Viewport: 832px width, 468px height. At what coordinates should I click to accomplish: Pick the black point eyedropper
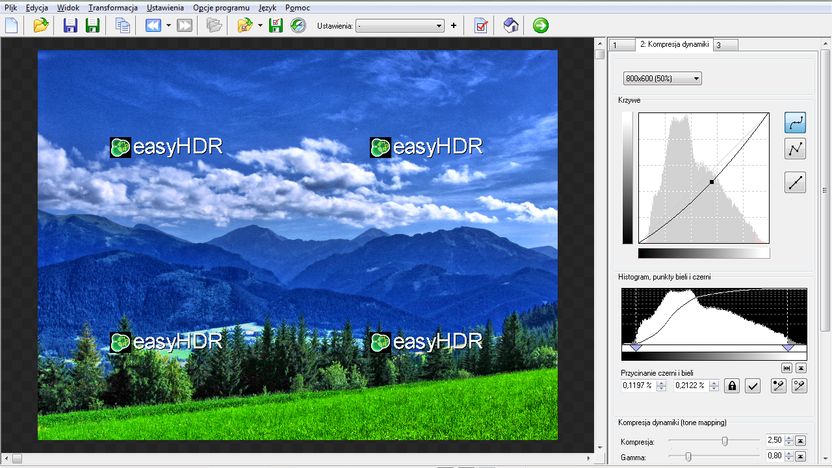[x=778, y=386]
